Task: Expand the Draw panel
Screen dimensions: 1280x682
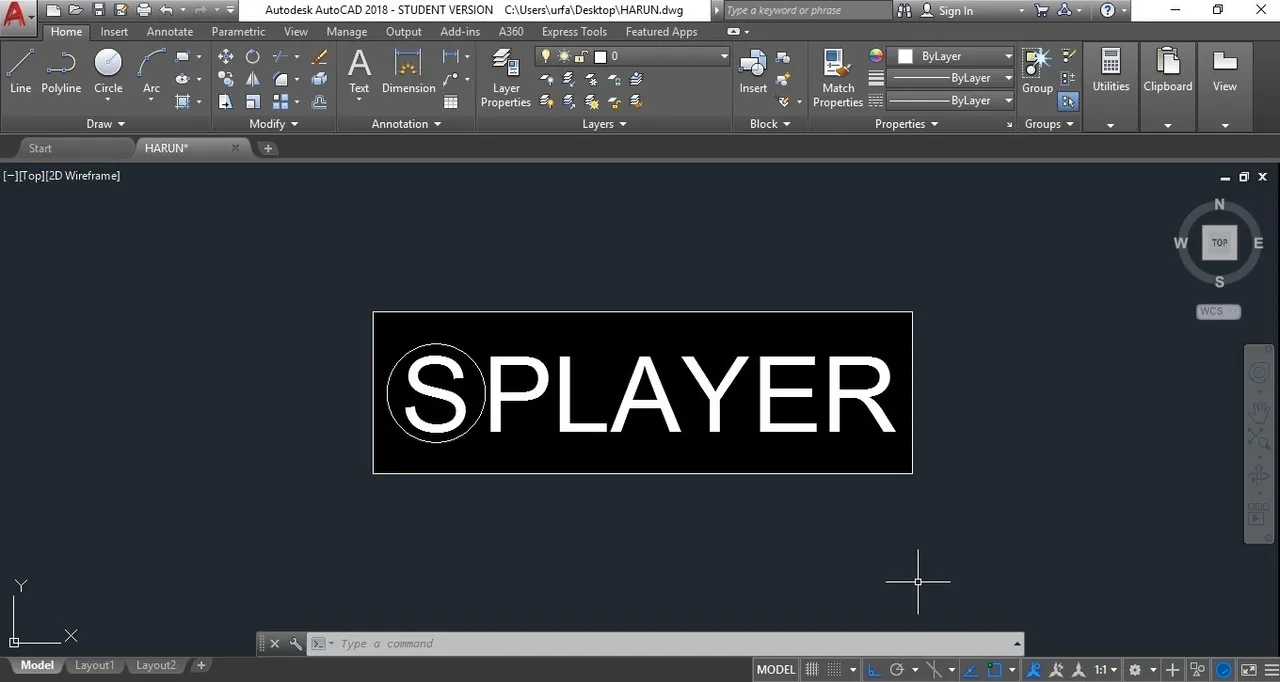Action: pyautogui.click(x=106, y=124)
